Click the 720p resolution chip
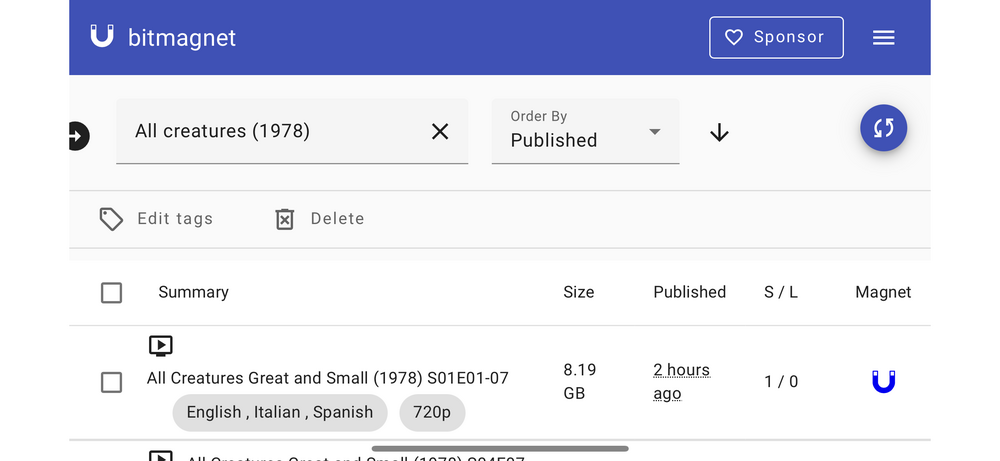The image size is (1000, 461). 432,413
